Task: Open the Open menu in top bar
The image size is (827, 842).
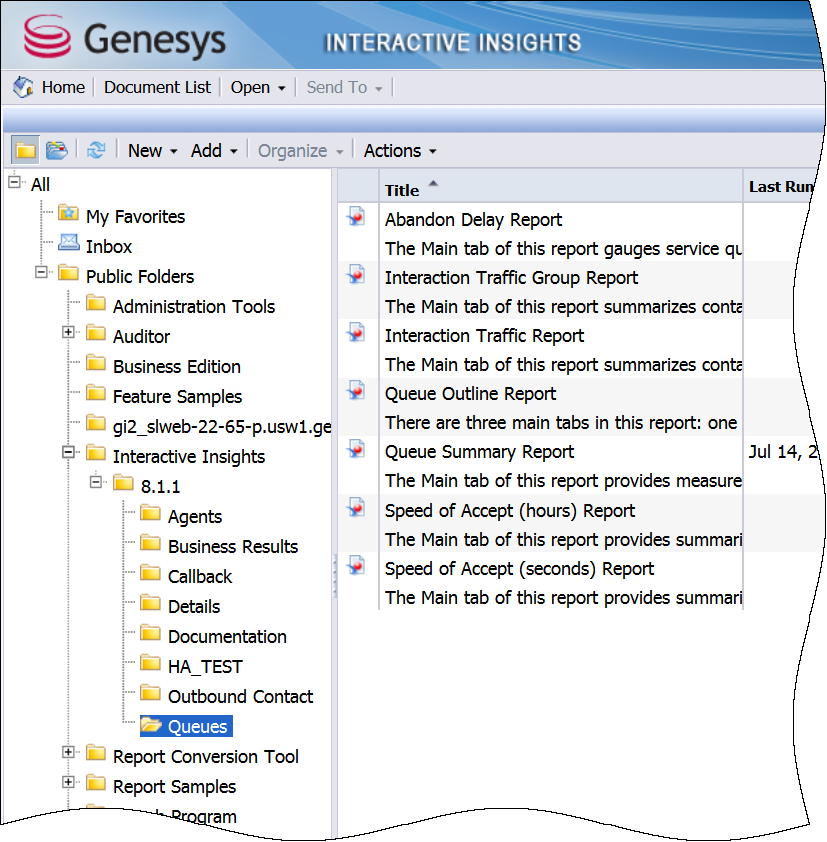Action: (258, 88)
